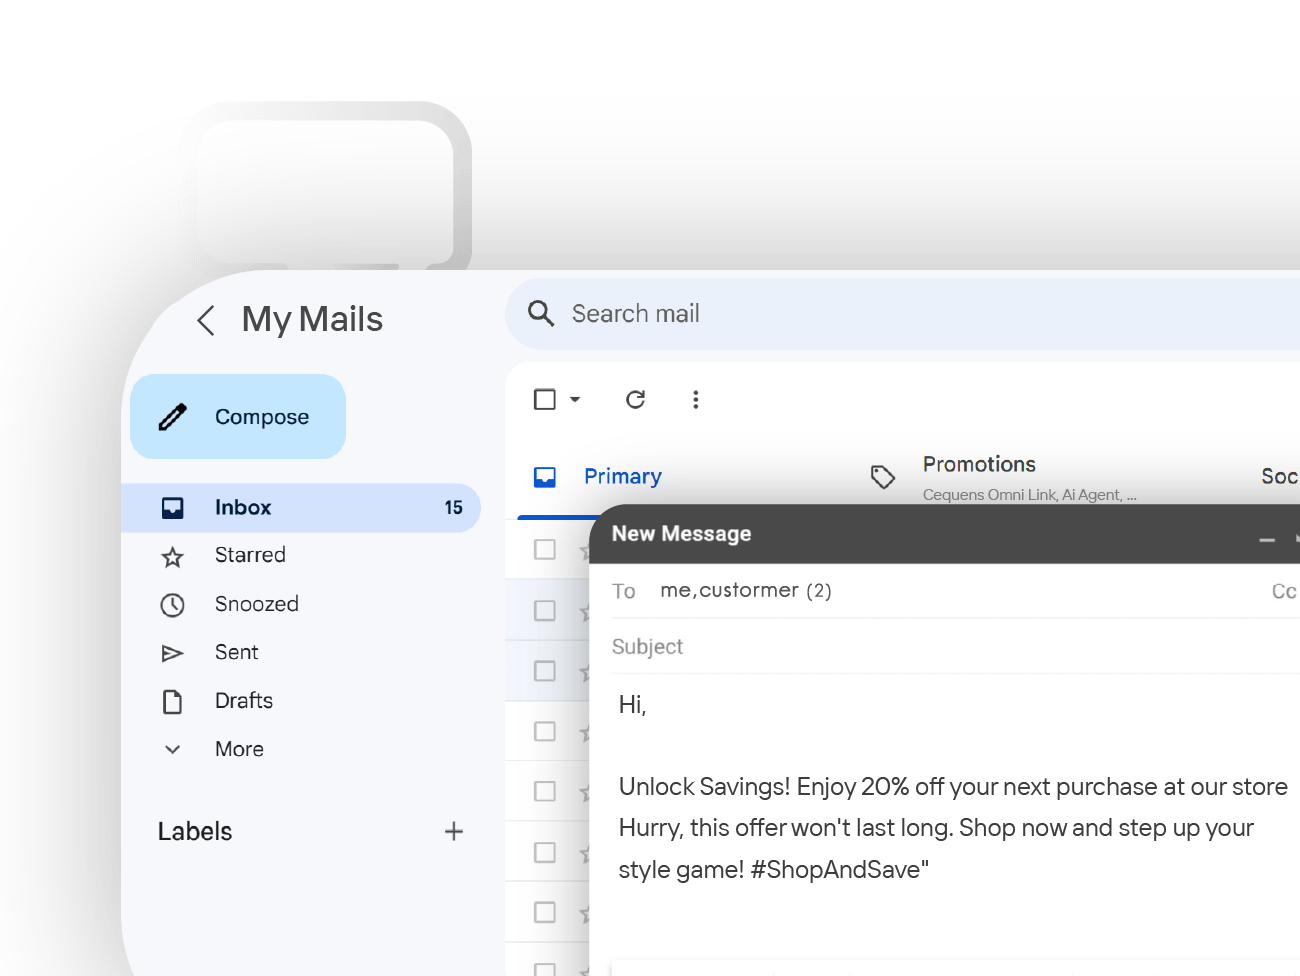The height and width of the screenshot is (976, 1300).
Task: Open Starred via its star icon
Action: (172, 555)
